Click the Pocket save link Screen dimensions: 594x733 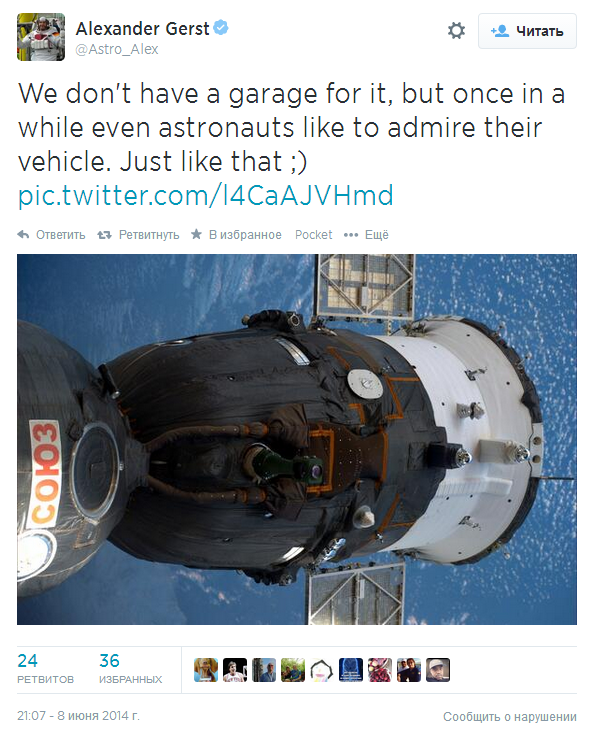314,235
